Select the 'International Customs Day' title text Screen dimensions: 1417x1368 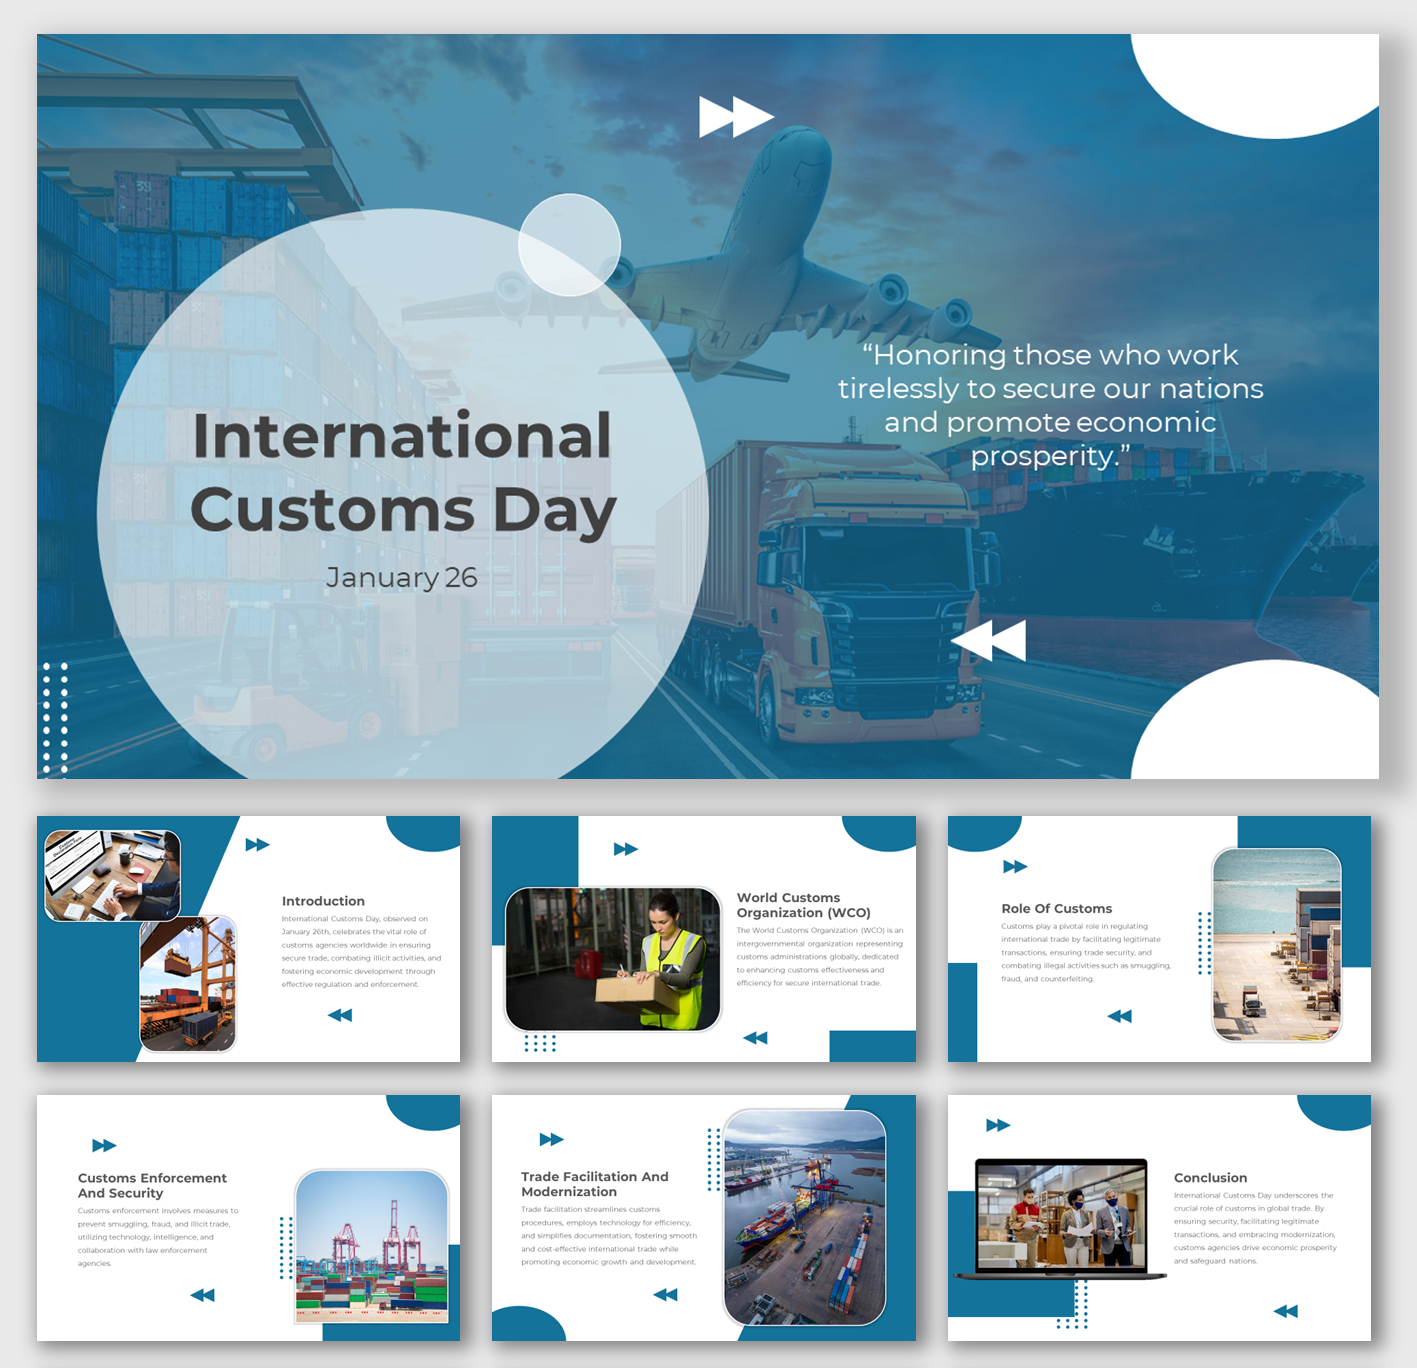403,470
